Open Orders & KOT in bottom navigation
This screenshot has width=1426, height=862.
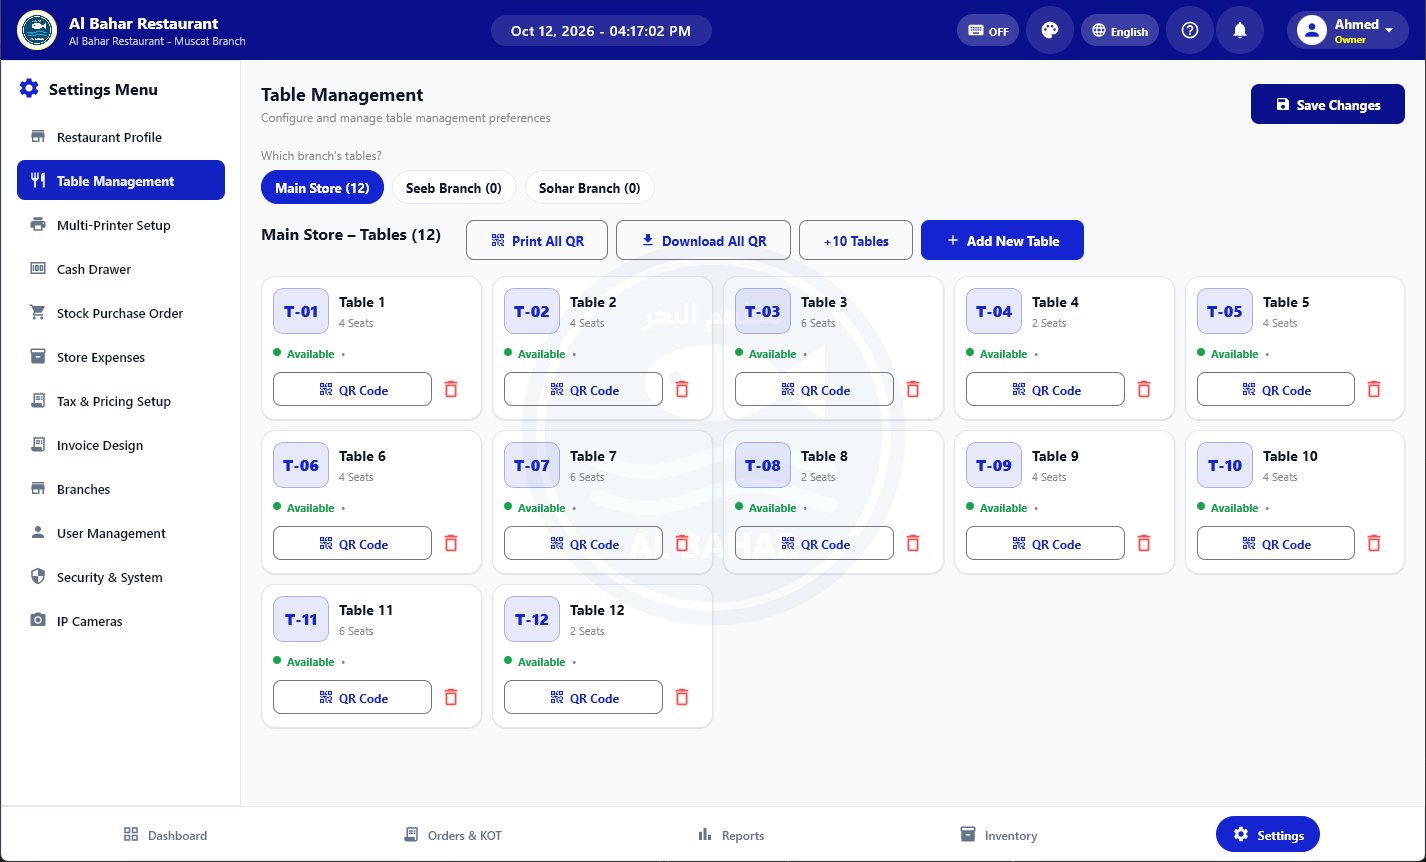pos(452,835)
